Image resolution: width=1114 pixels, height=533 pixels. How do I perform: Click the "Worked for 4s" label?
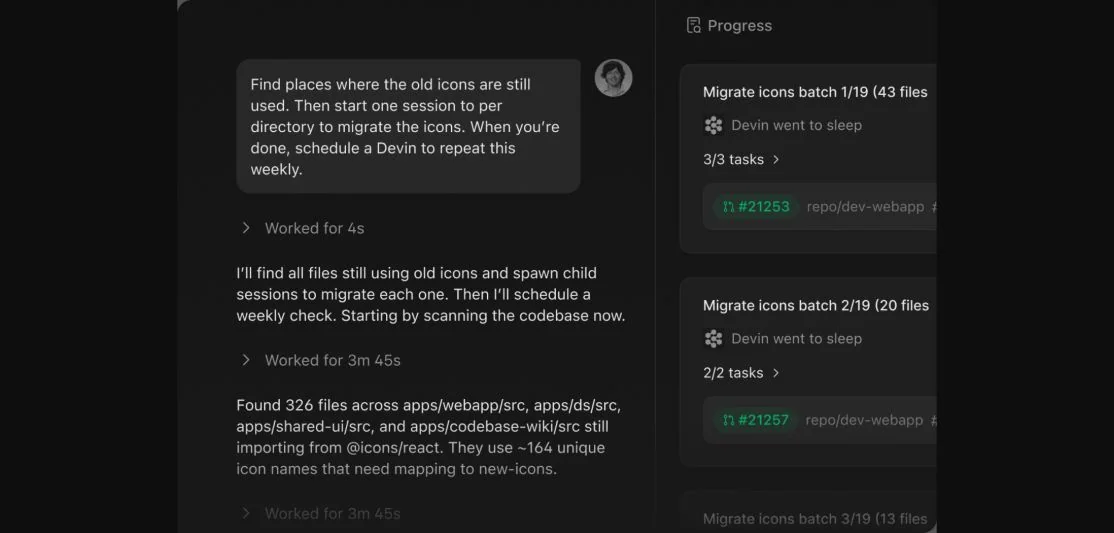tap(314, 228)
